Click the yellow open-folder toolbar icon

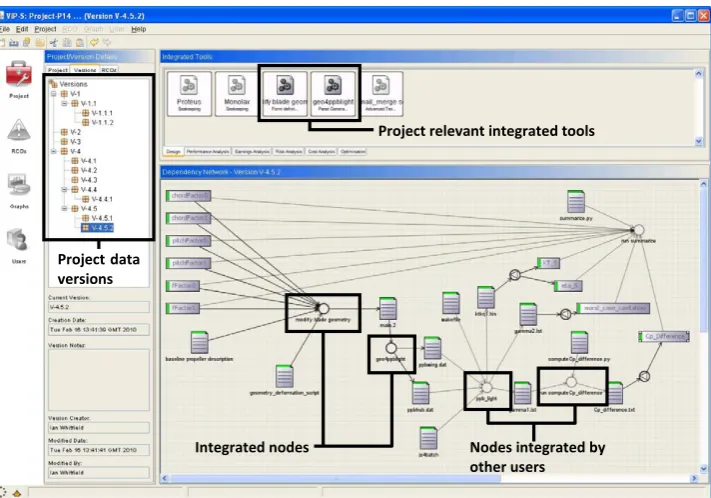pos(40,43)
